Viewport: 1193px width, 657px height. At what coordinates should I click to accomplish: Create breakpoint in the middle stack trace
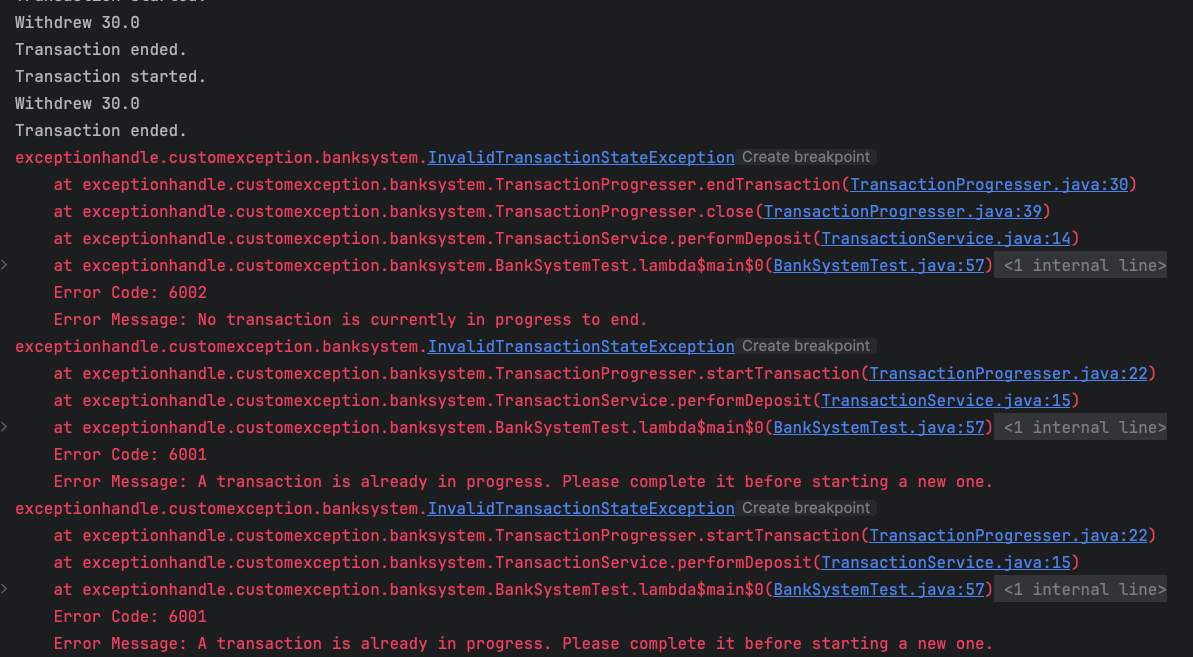pos(806,346)
